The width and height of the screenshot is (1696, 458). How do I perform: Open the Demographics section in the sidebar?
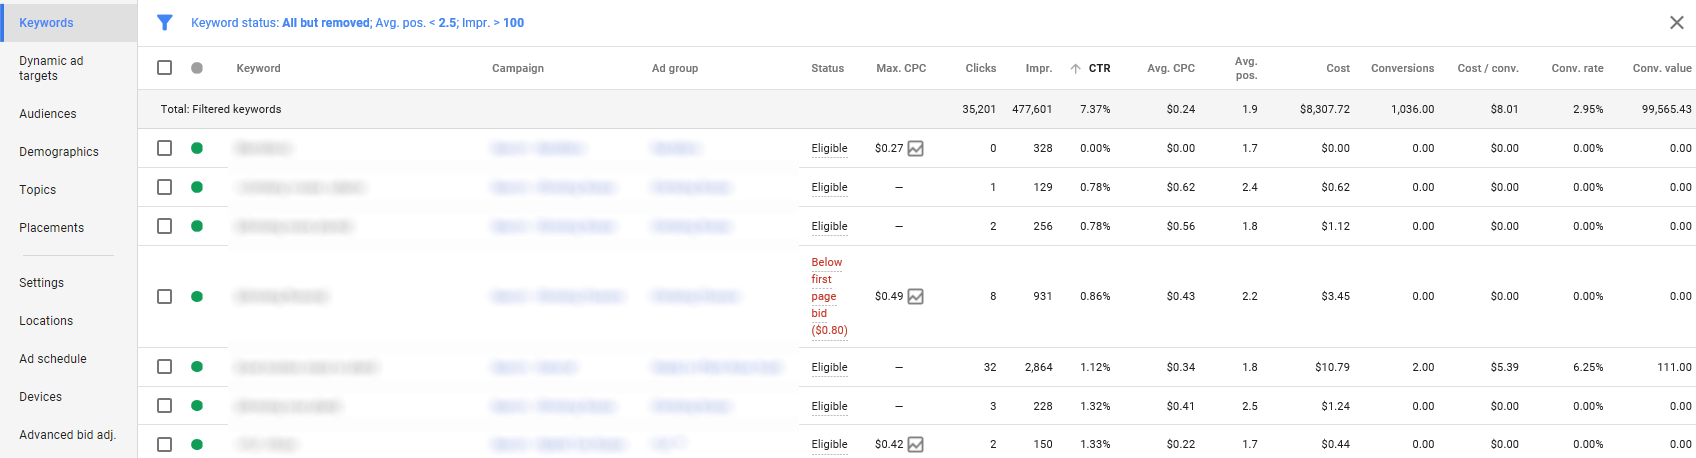coord(59,152)
